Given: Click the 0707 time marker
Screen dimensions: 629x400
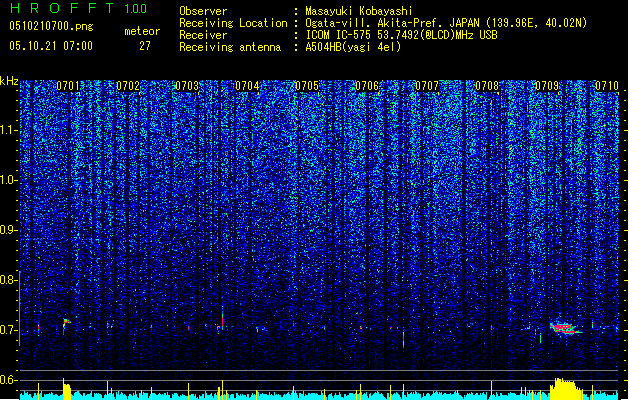Looking at the screenshot, I should (427, 86).
